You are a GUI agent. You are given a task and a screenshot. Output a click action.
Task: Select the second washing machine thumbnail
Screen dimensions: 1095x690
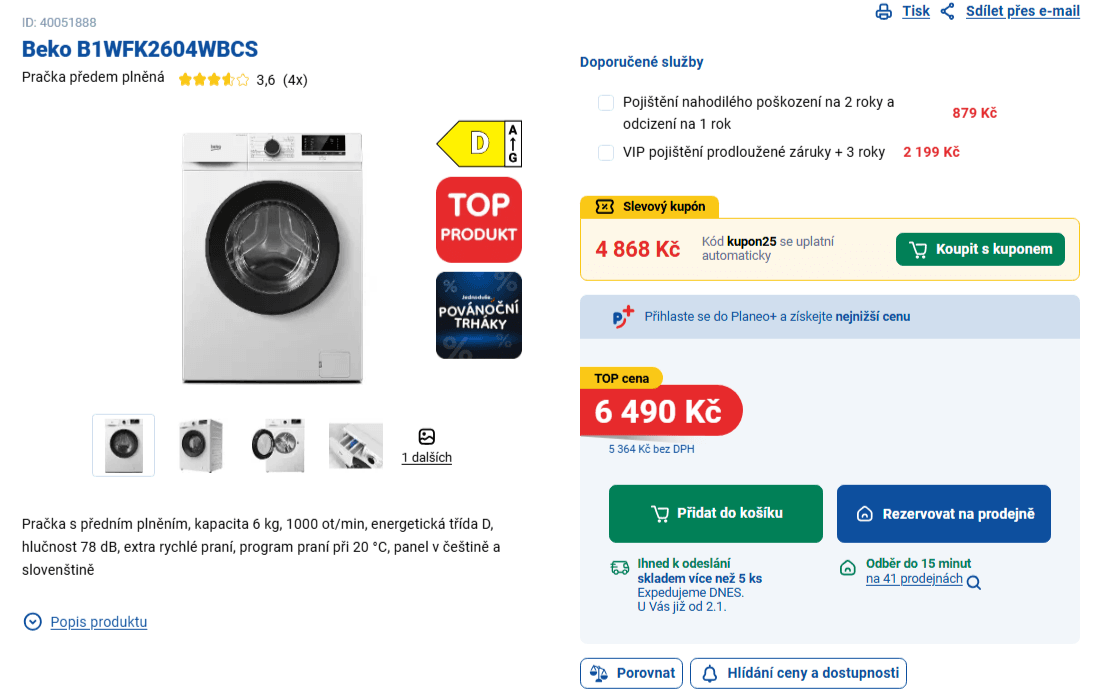199,444
